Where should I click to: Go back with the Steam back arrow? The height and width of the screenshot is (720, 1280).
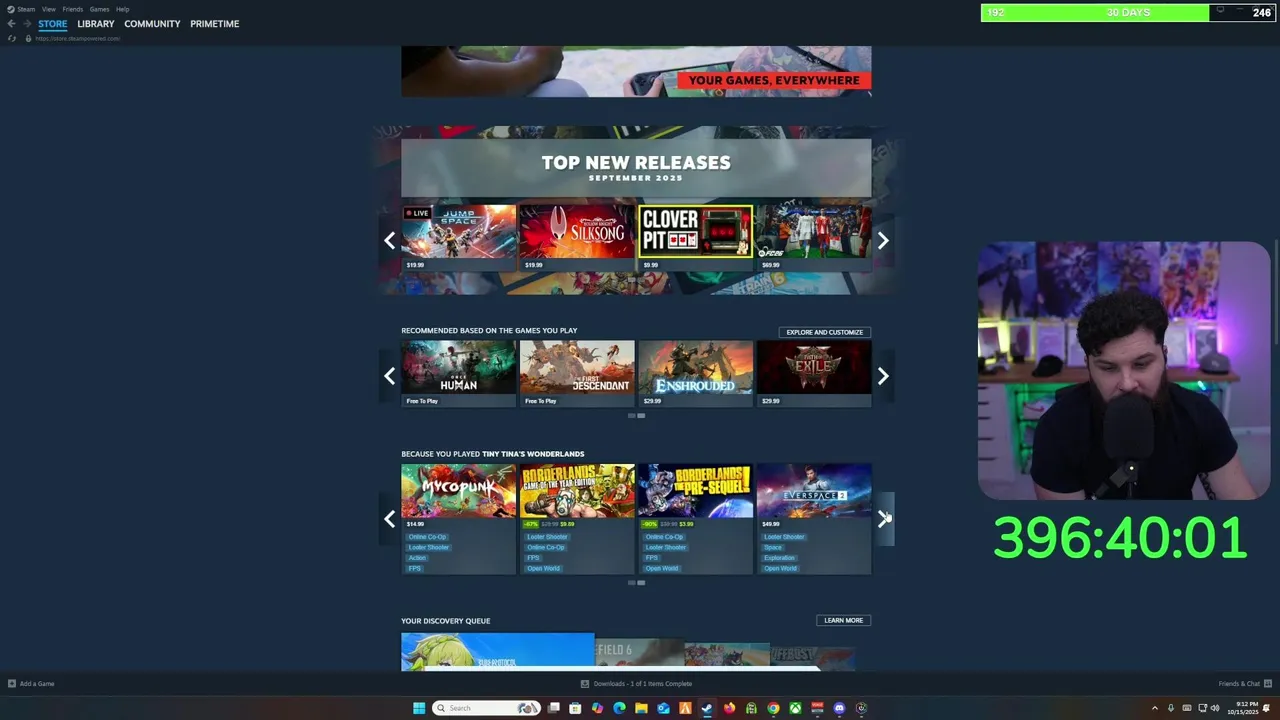(11, 24)
